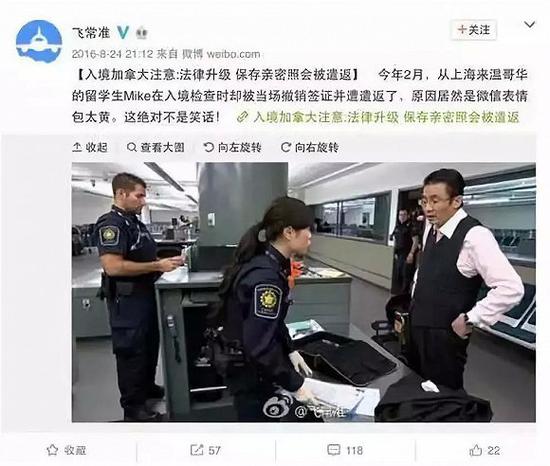The image size is (550, 466).
Task: Like the post with thumbs-up 22
Action: 485,450
